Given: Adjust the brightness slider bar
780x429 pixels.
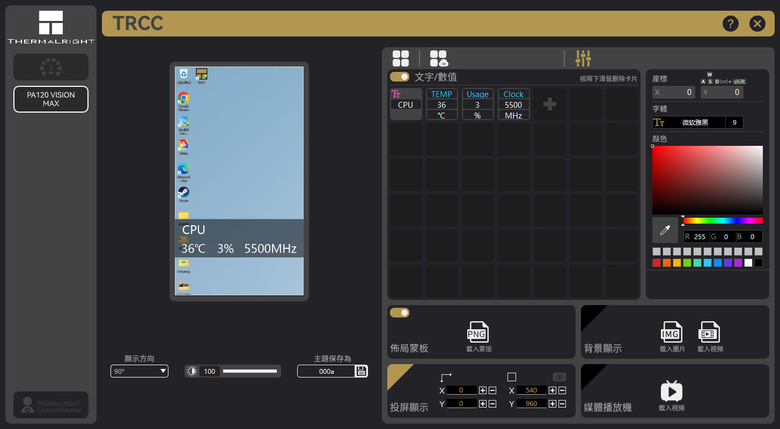Looking at the screenshot, I should pos(250,371).
